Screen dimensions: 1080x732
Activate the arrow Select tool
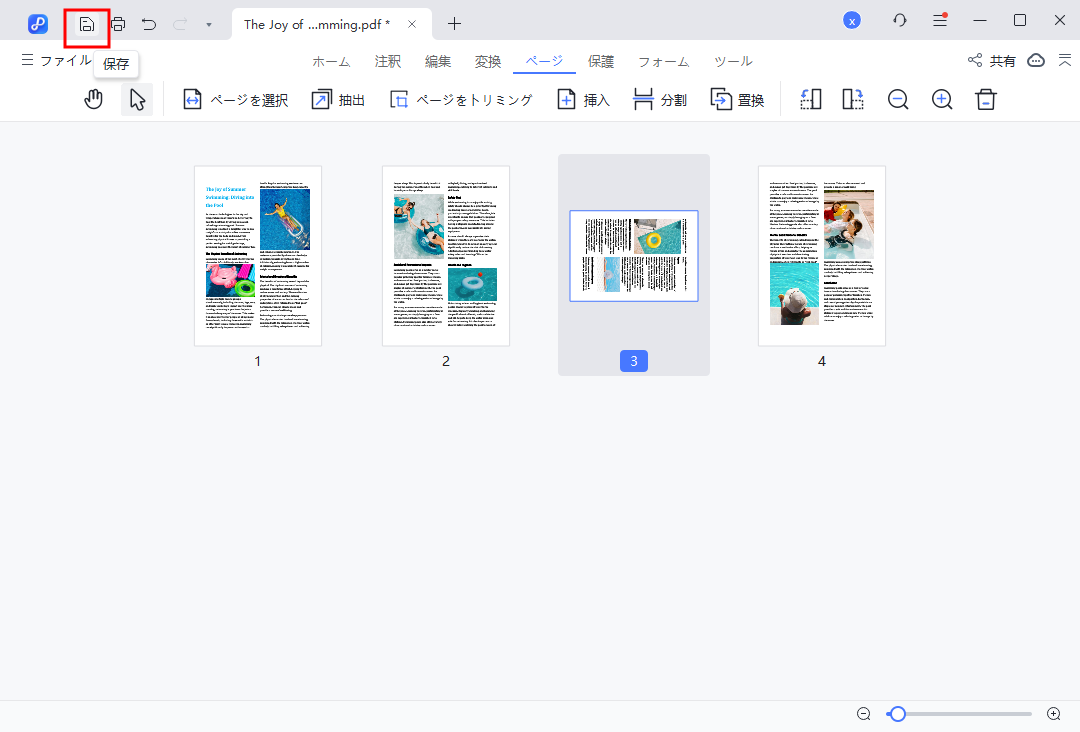(x=137, y=100)
